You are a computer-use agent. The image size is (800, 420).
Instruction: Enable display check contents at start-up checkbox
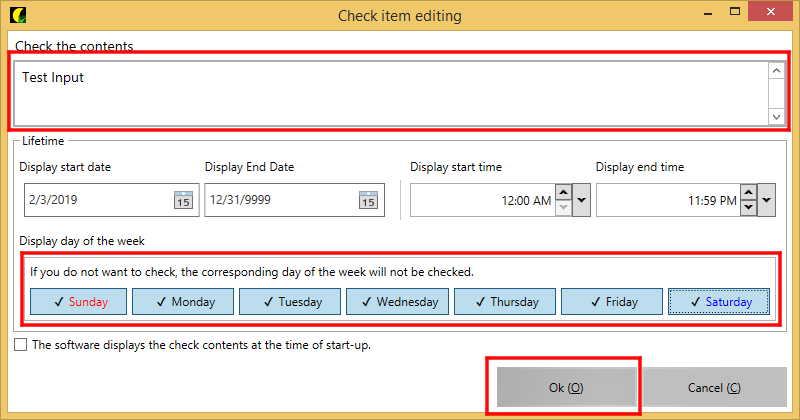(x=22, y=345)
